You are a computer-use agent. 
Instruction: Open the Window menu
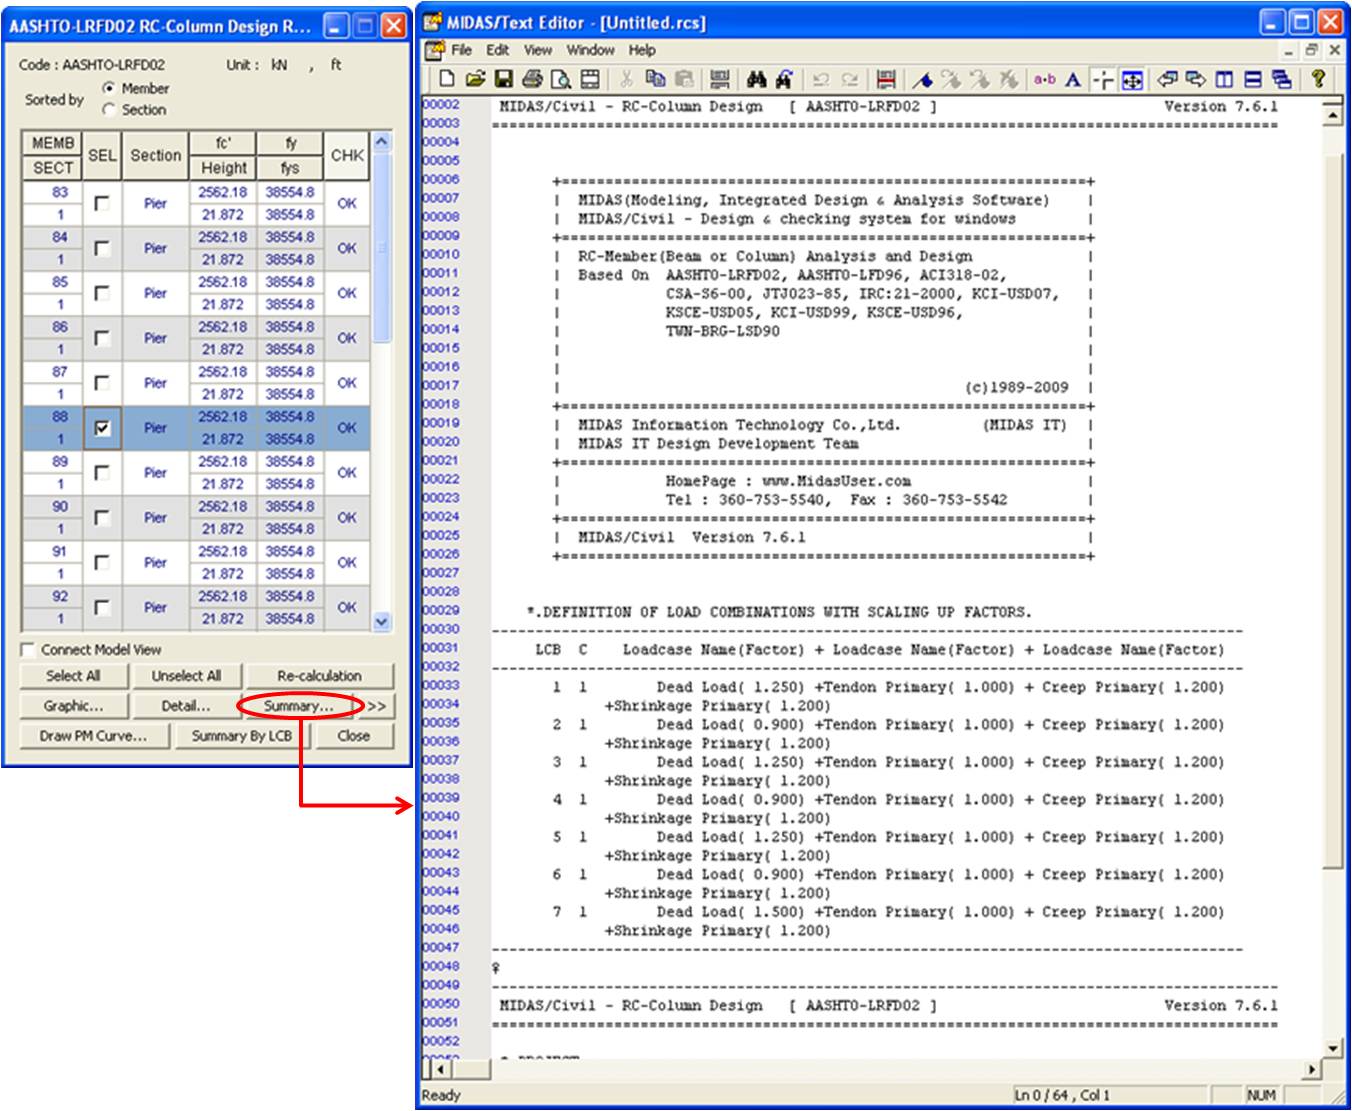[590, 50]
